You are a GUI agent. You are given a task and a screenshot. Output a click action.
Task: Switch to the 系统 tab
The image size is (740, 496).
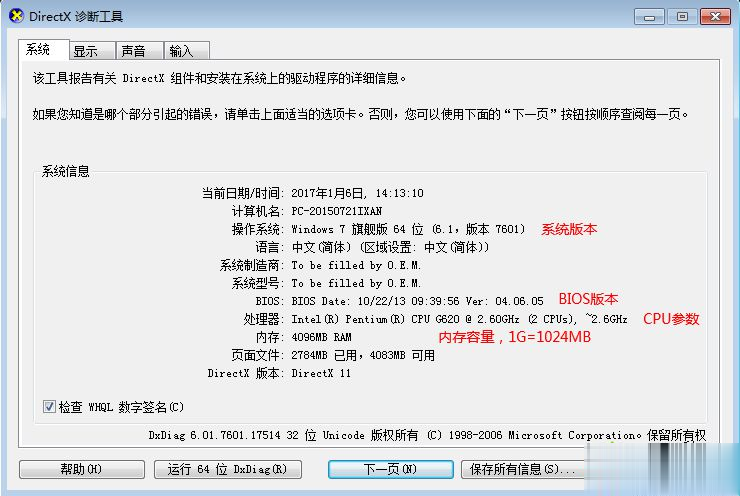click(x=44, y=50)
